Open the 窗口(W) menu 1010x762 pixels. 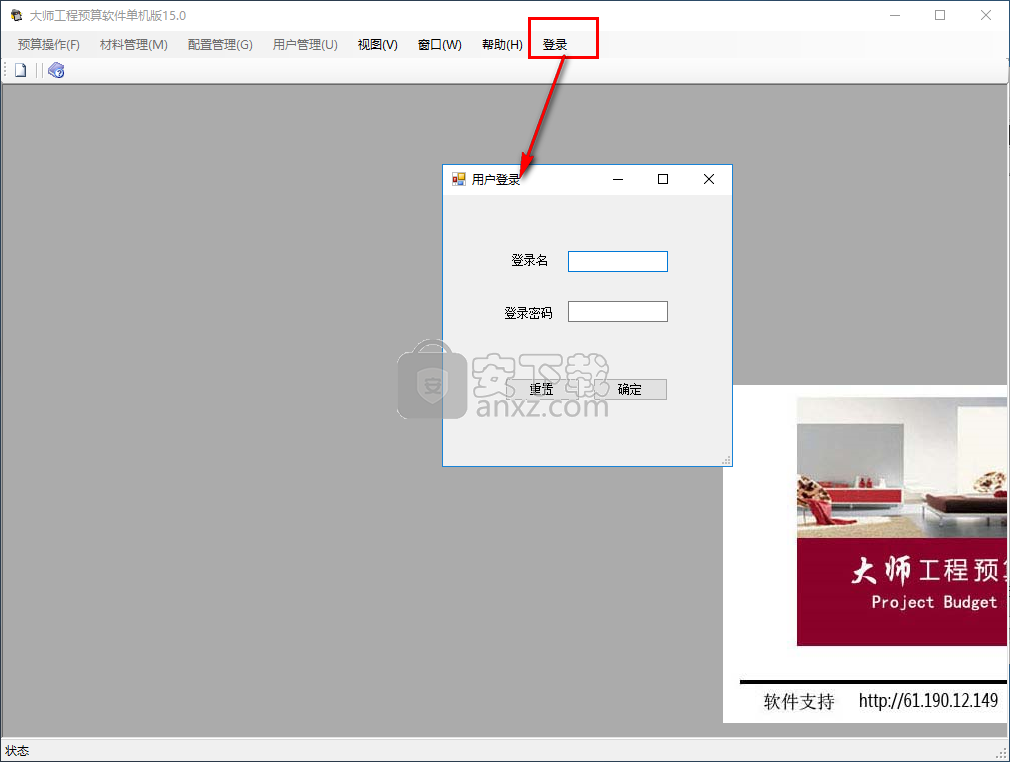(439, 44)
